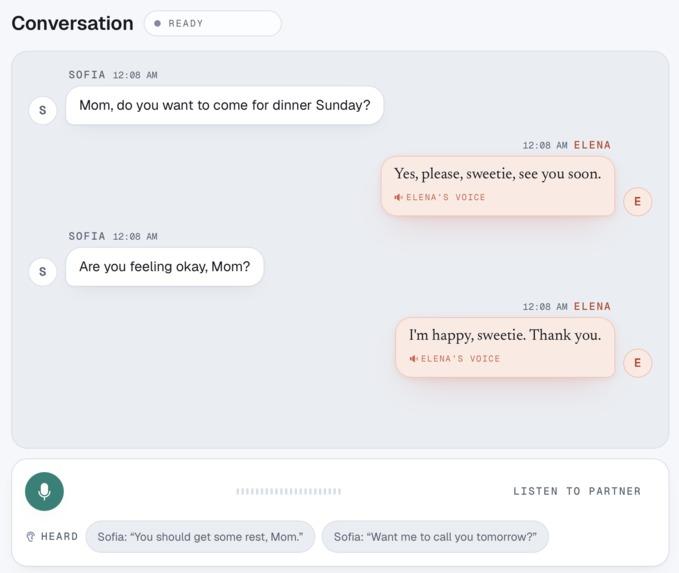This screenshot has width=679, height=573.
Task: Click the audio waveform level indicator
Action: coord(288,491)
